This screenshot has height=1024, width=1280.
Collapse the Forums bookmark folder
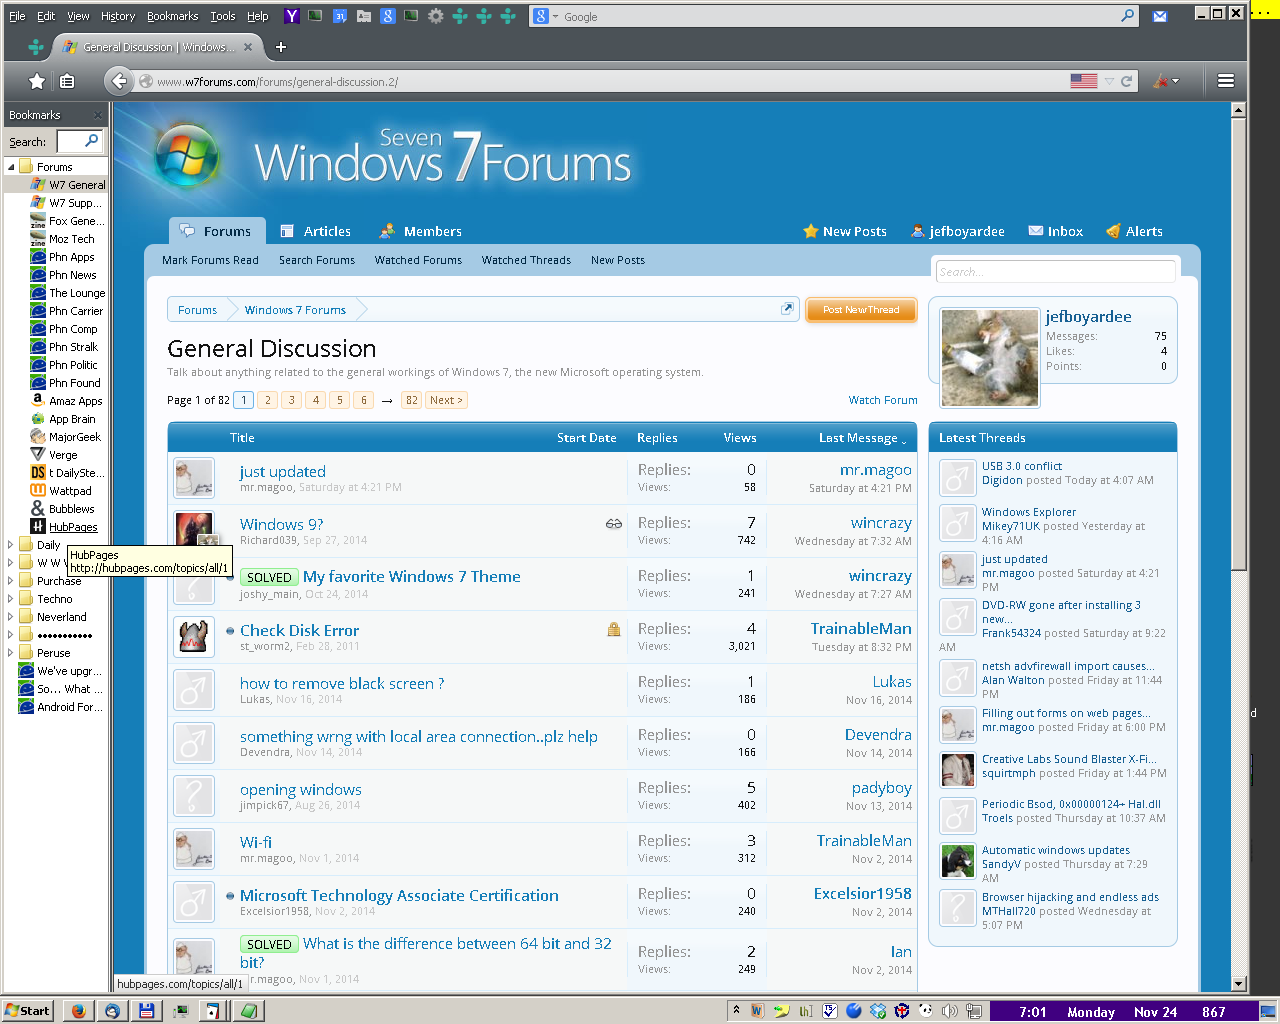11,167
